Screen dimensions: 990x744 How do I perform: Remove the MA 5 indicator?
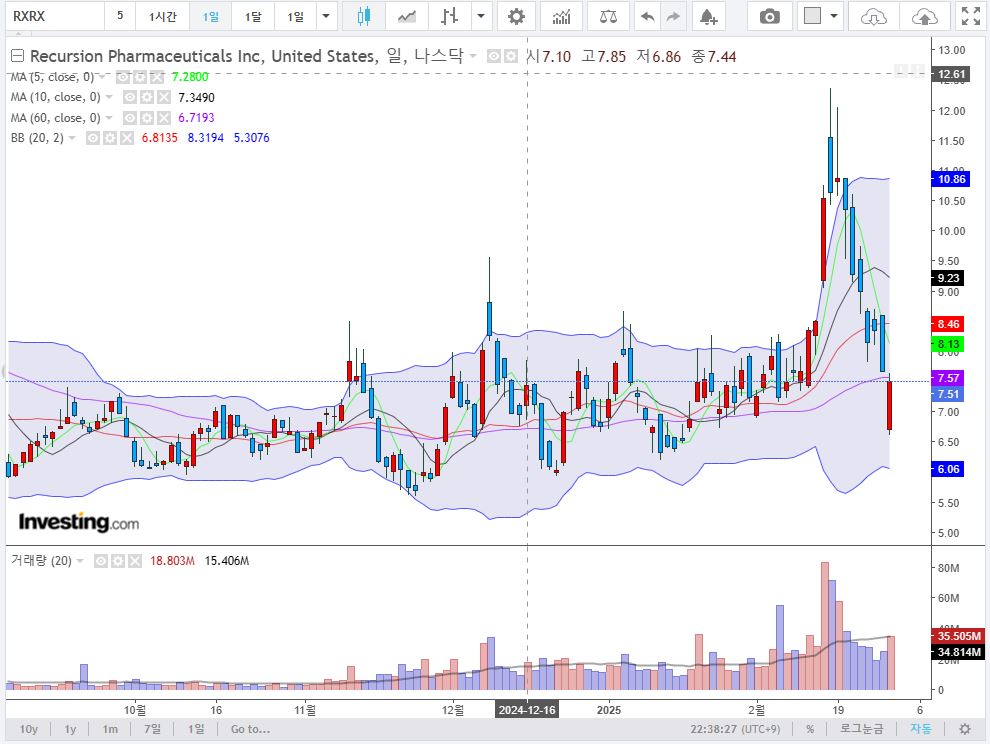pyautogui.click(x=157, y=77)
